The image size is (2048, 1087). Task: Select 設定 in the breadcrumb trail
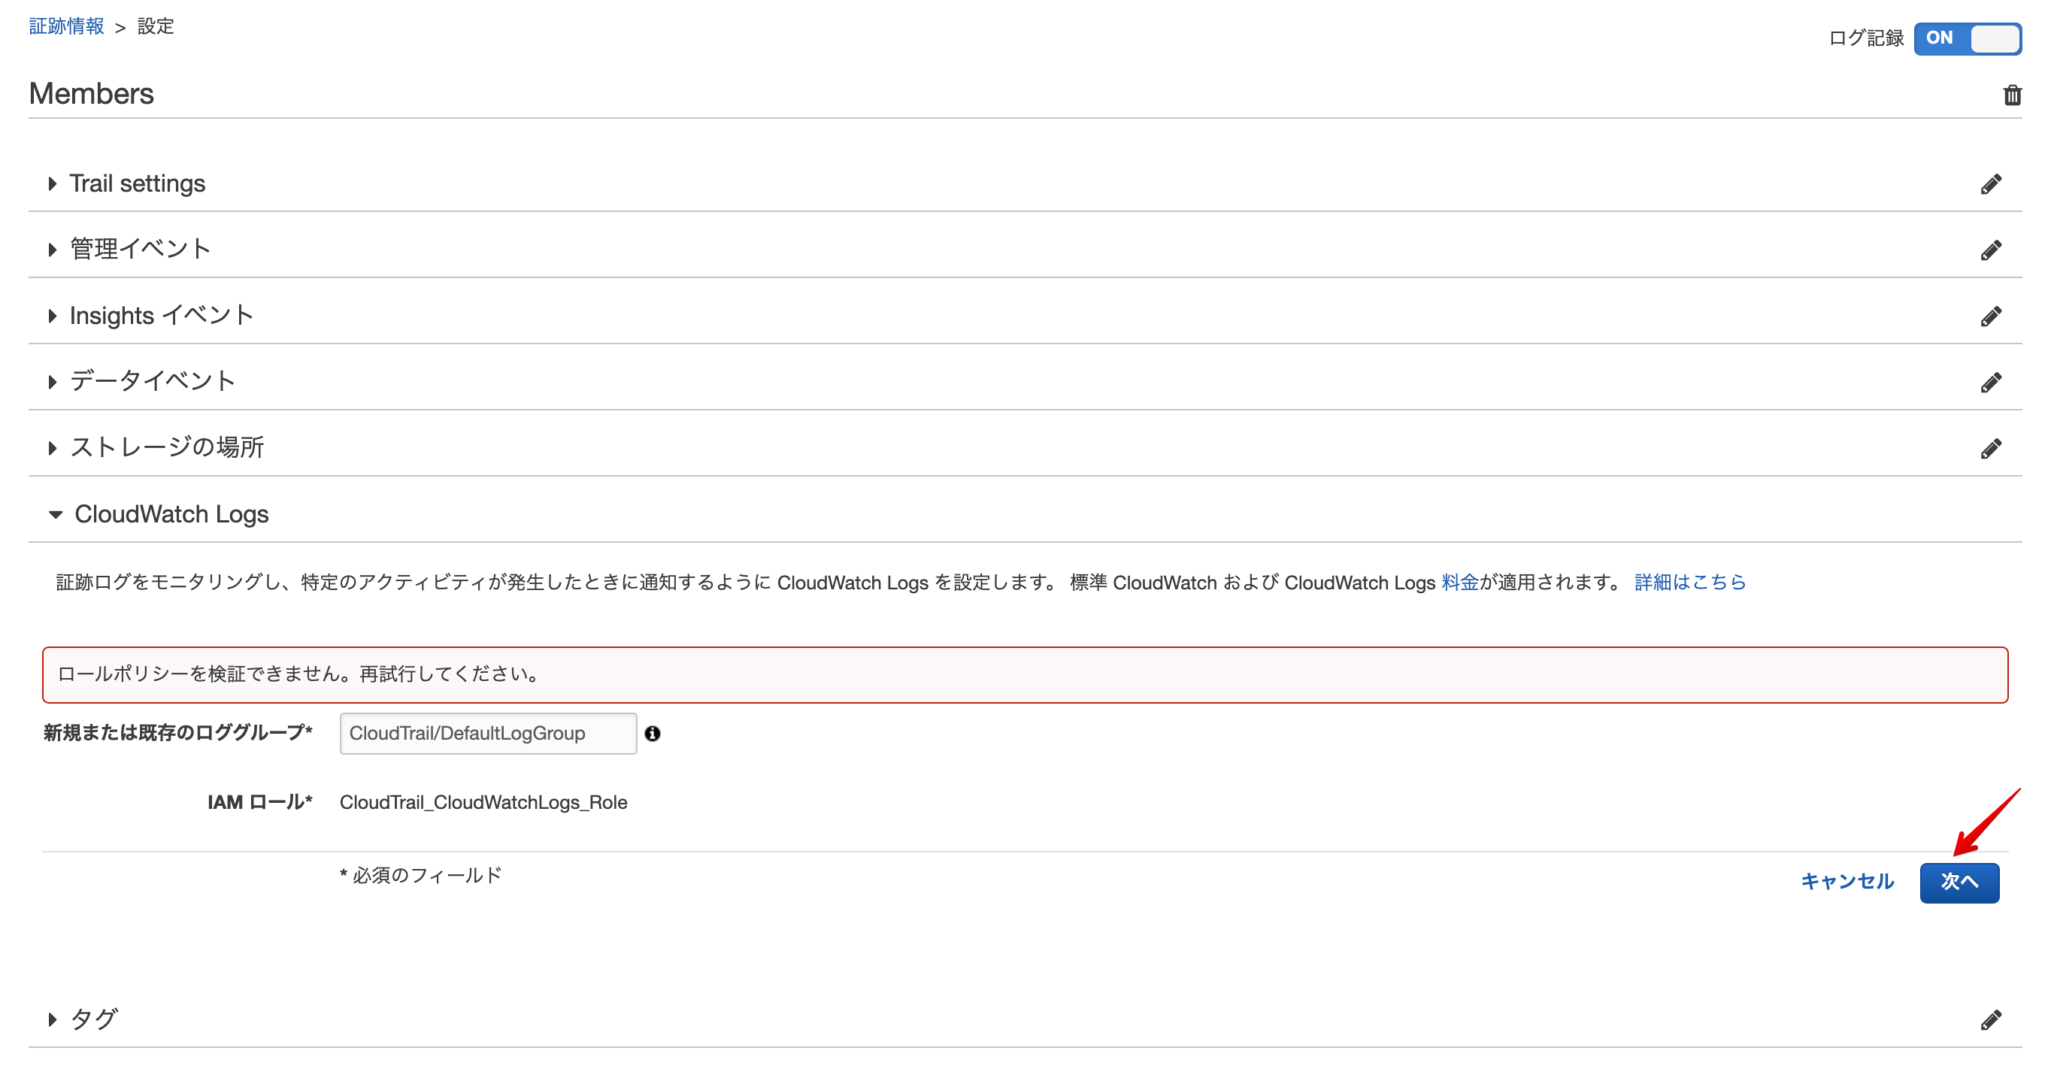point(156,26)
